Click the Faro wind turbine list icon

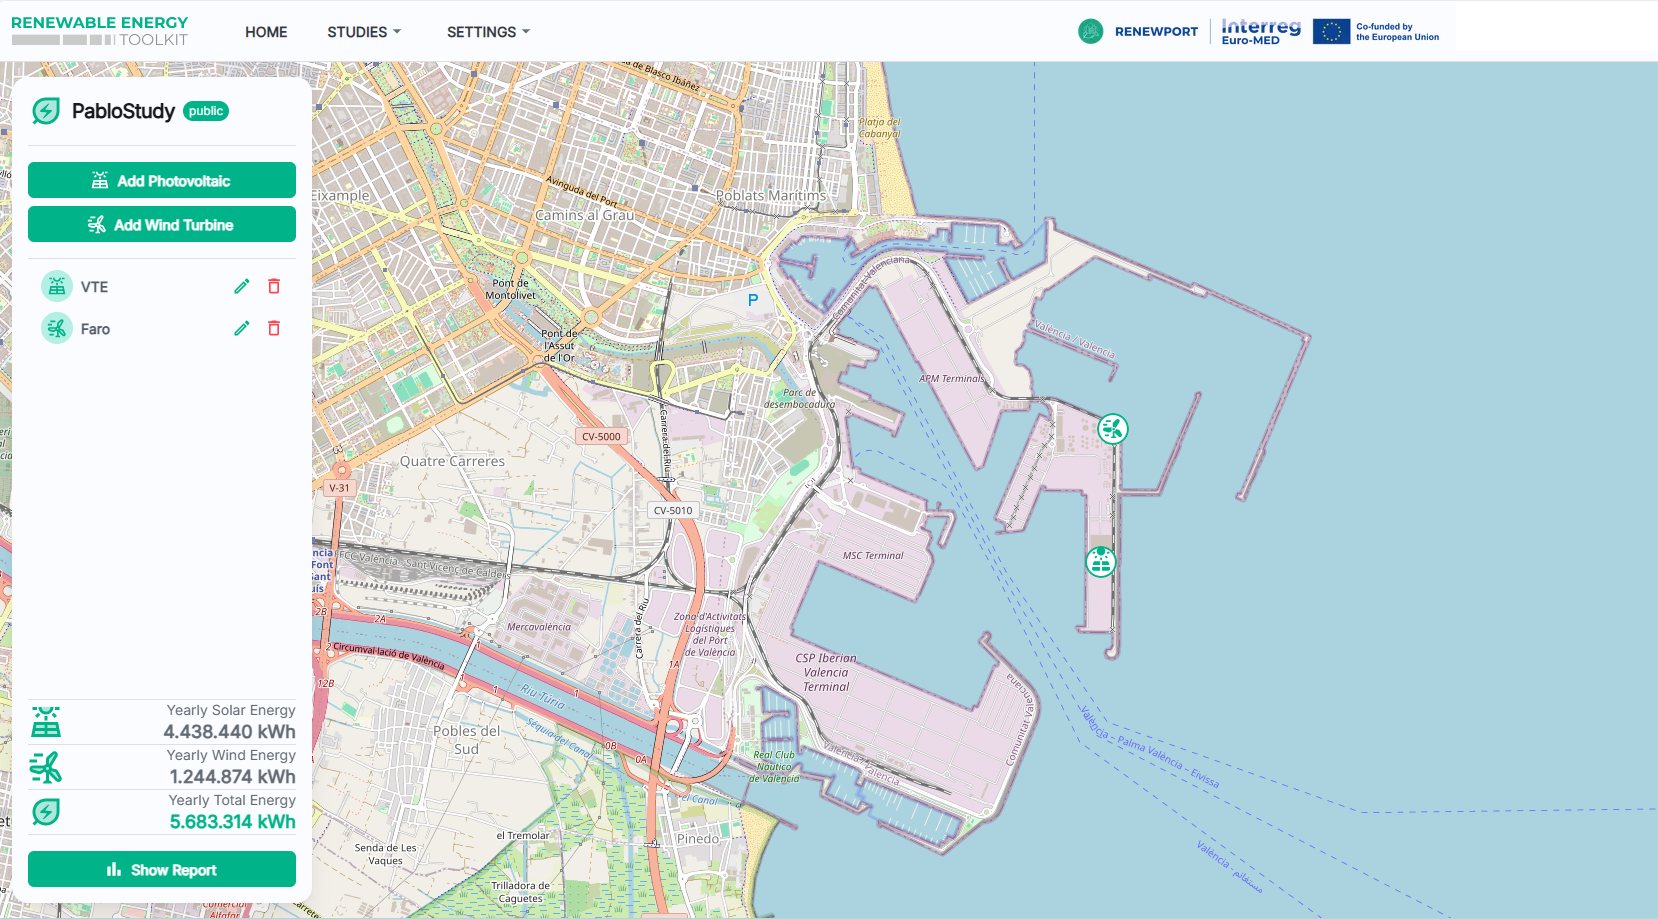click(x=57, y=328)
